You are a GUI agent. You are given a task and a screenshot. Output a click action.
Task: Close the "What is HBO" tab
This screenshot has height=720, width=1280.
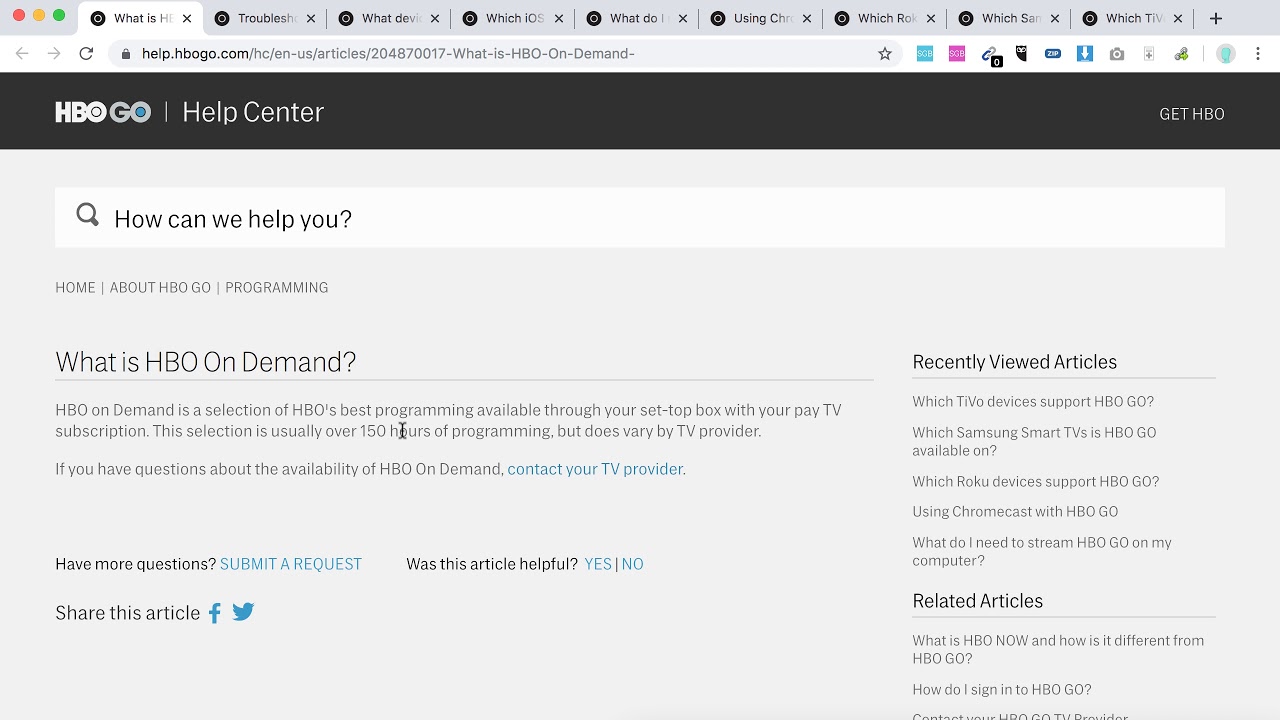coord(187,18)
